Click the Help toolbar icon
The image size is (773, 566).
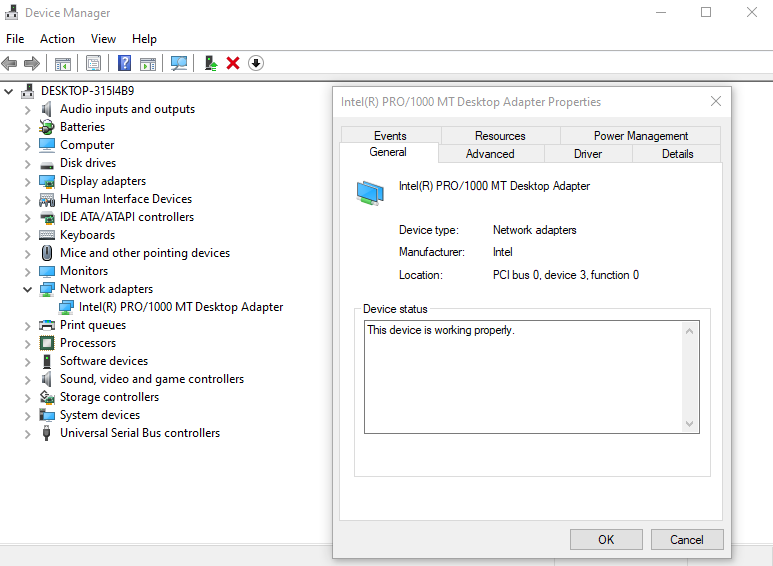124,63
